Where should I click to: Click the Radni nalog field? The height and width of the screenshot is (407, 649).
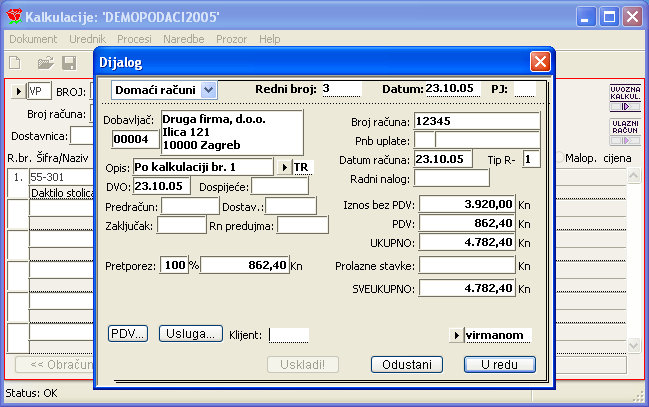click(452, 178)
